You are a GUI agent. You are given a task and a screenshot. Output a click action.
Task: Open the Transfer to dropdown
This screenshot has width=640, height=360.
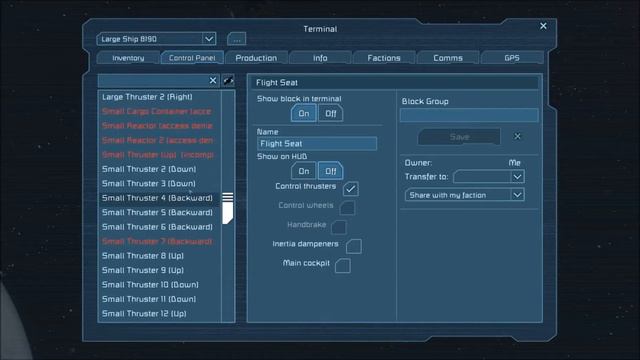coord(489,177)
